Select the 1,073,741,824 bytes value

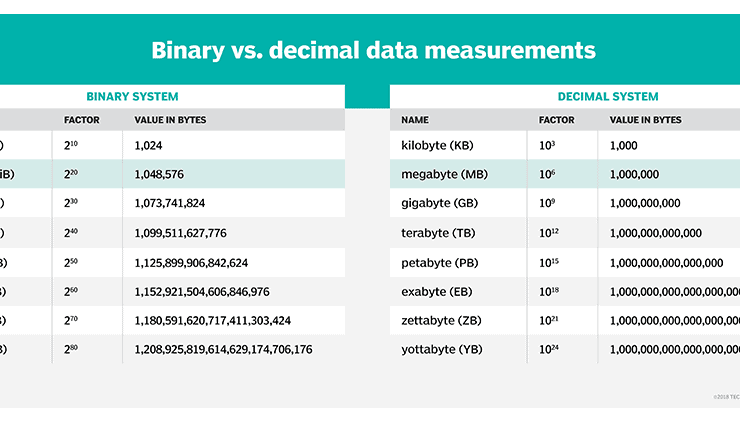click(x=170, y=203)
